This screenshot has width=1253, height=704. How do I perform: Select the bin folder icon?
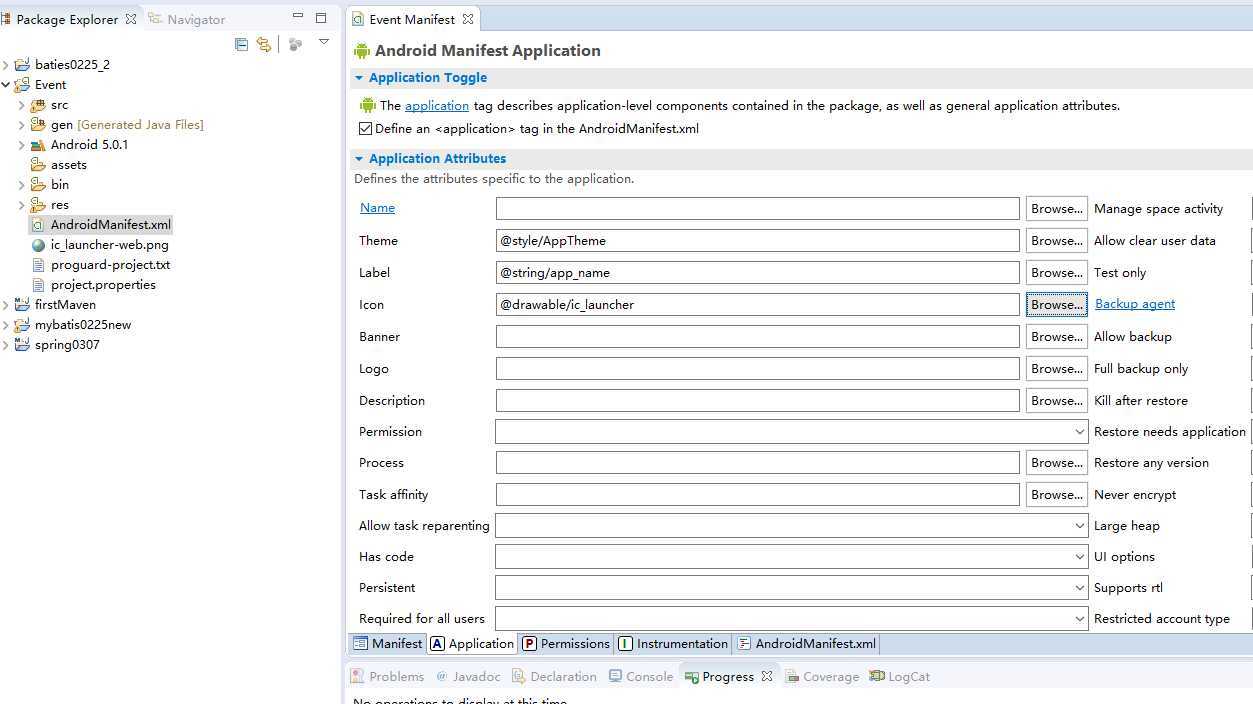pyautogui.click(x=38, y=185)
